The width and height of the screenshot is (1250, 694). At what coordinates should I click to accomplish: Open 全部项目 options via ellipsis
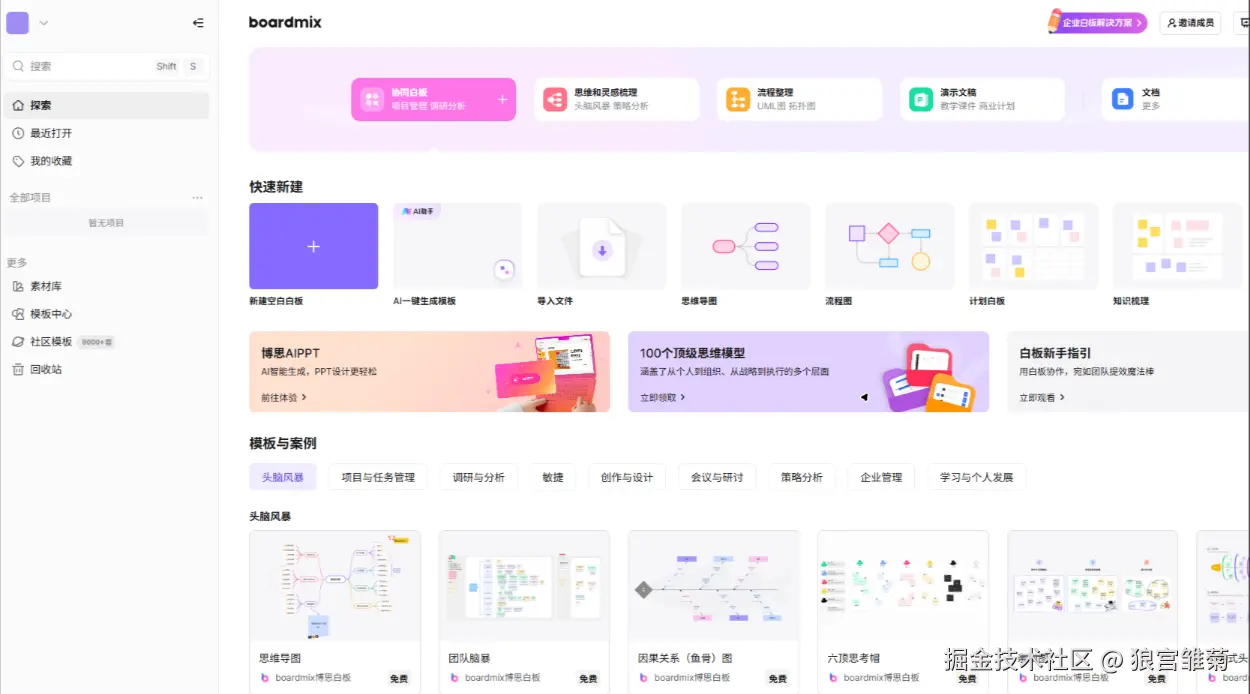[197, 197]
